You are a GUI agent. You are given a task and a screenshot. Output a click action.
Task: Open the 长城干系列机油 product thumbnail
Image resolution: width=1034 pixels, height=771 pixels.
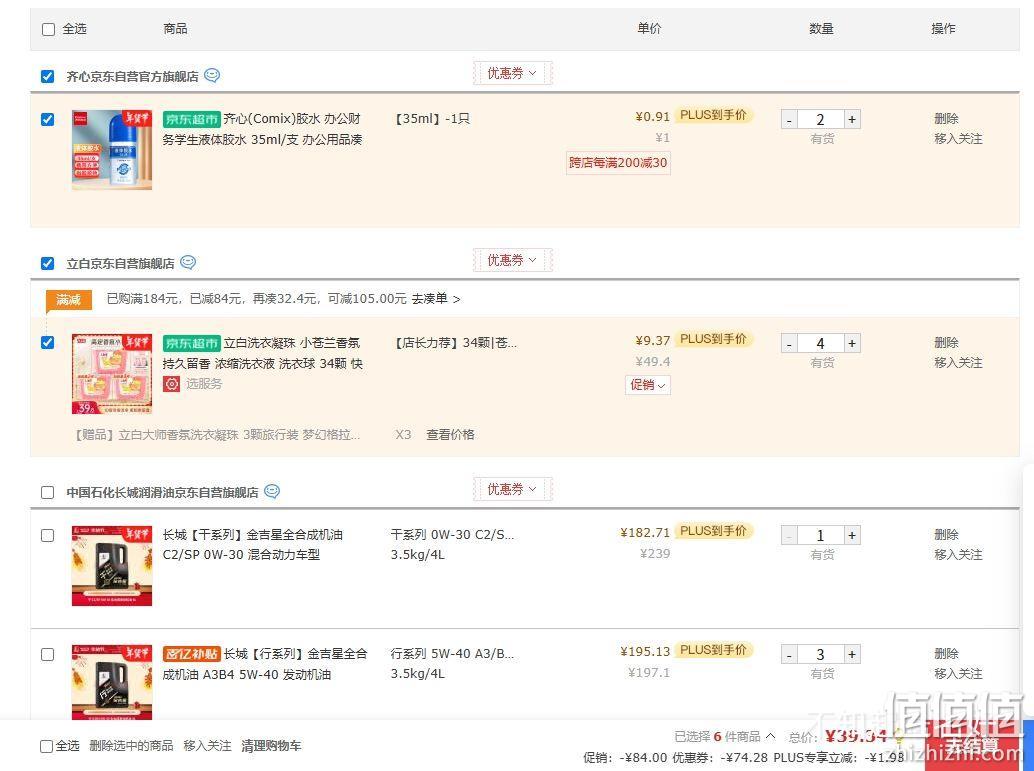pyautogui.click(x=112, y=566)
